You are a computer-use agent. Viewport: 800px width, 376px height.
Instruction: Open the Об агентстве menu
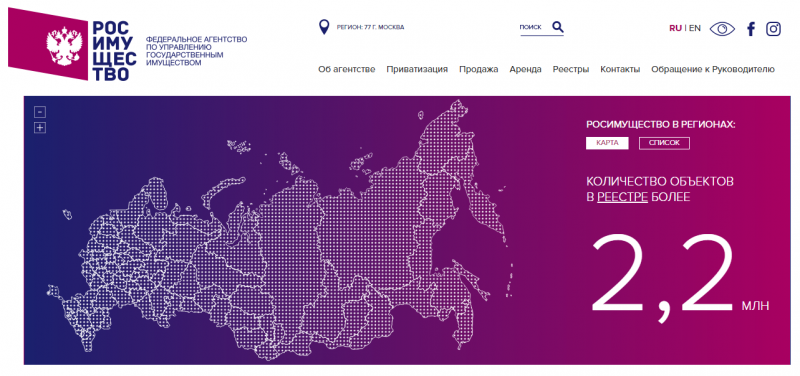click(346, 69)
